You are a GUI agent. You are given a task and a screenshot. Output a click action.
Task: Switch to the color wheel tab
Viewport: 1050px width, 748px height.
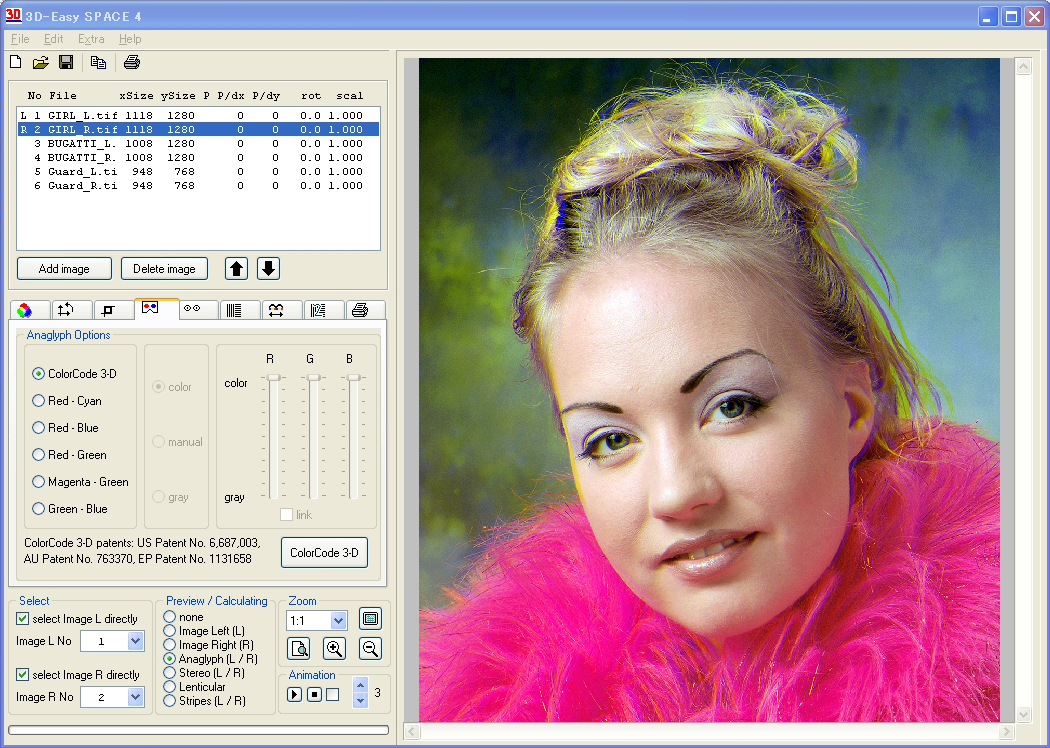[26, 310]
